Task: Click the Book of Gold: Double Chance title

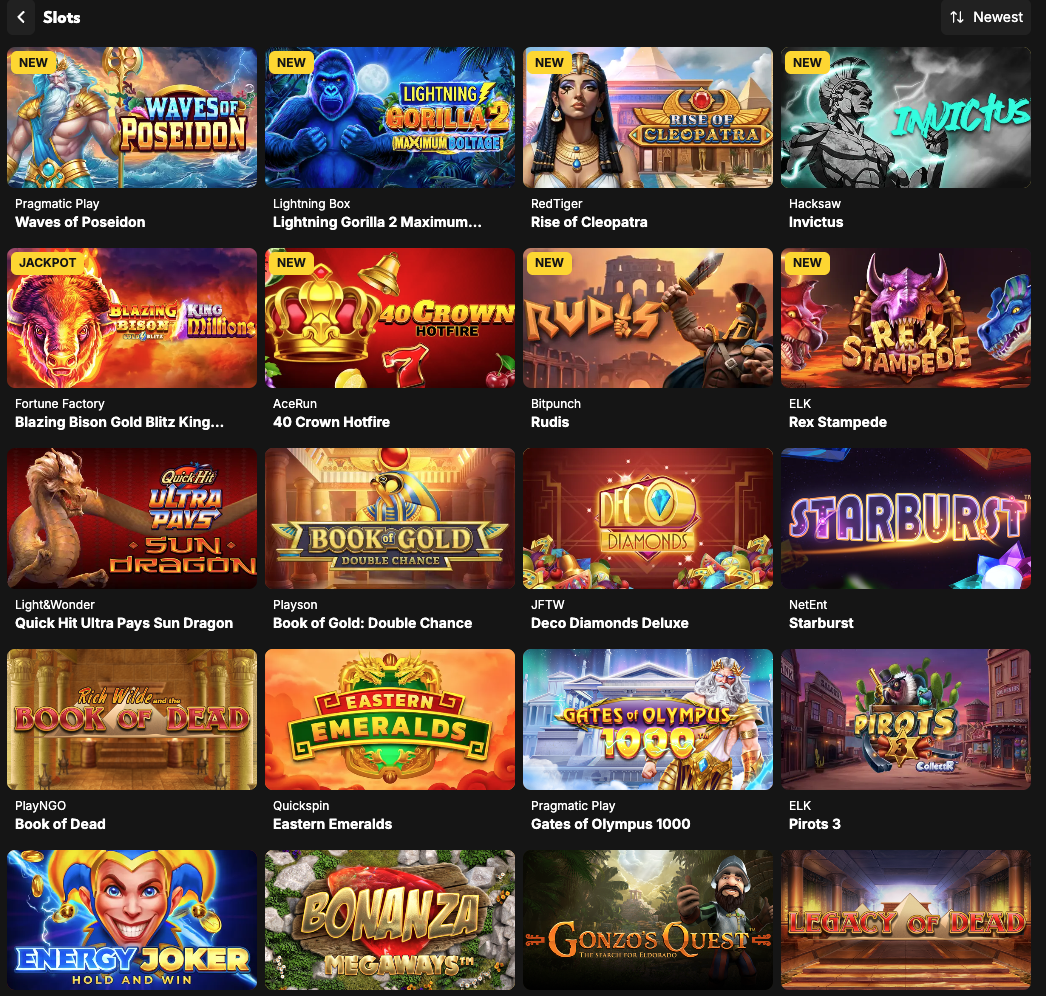Action: pos(372,623)
